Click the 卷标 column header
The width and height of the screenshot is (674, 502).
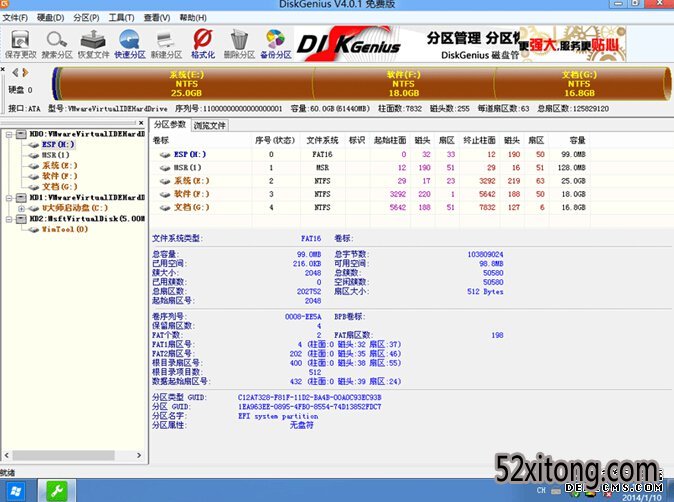pos(201,140)
